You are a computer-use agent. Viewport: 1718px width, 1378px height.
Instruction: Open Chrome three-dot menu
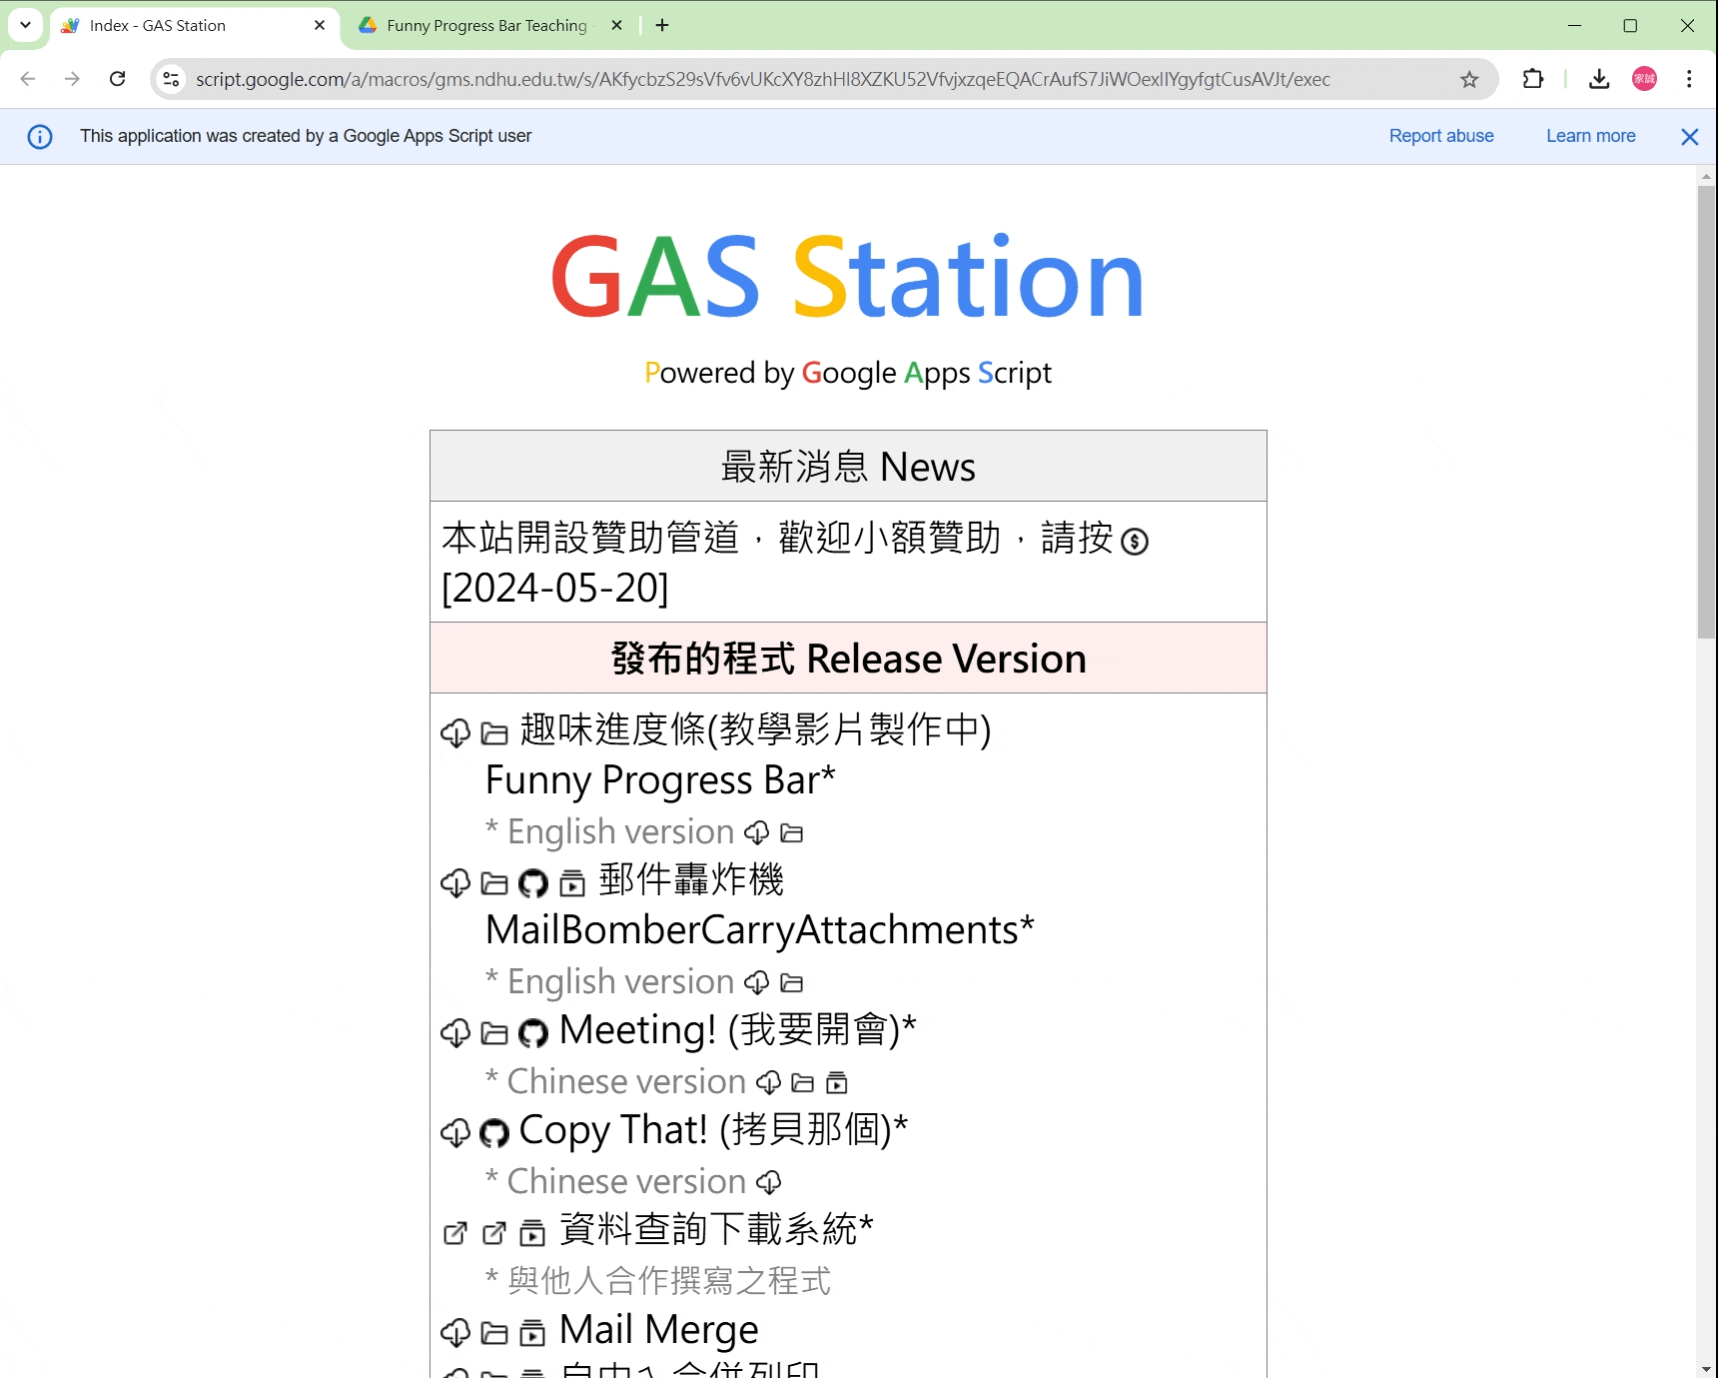pyautogui.click(x=1689, y=79)
